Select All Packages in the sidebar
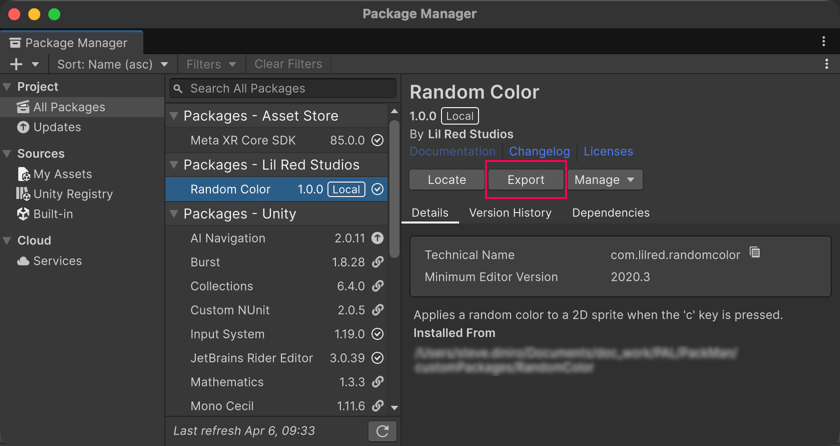 [82, 107]
